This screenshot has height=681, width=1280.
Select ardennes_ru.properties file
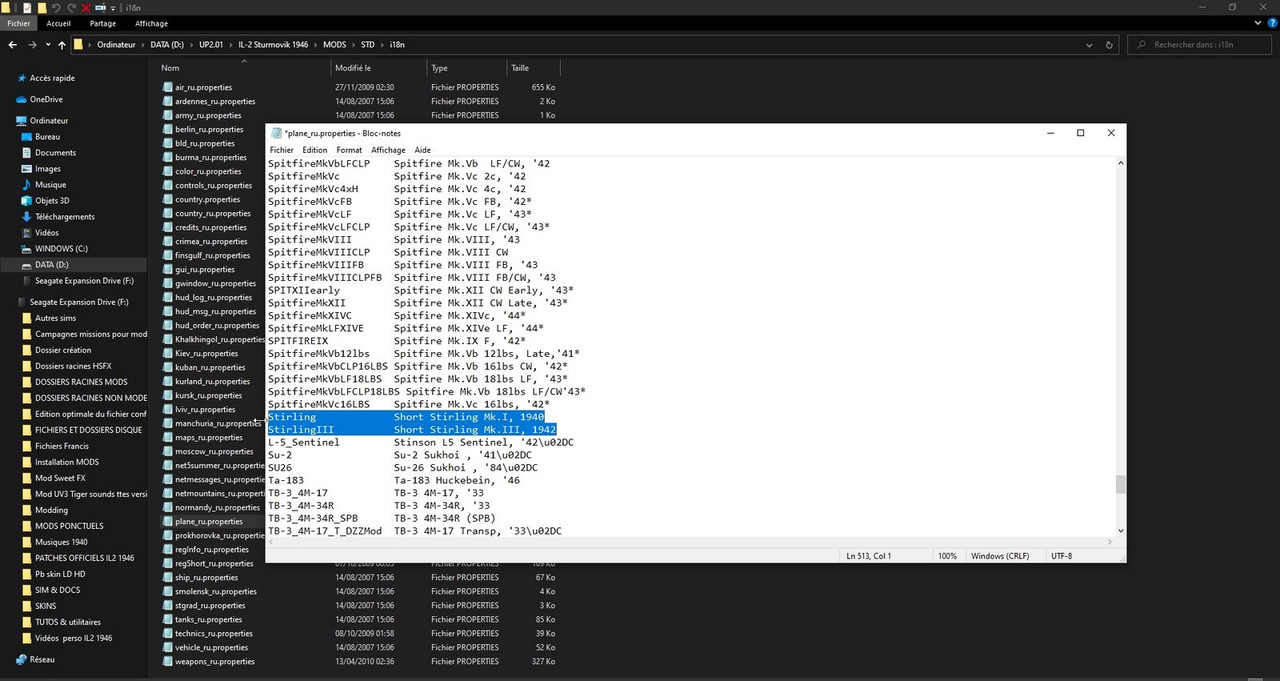(x=215, y=101)
